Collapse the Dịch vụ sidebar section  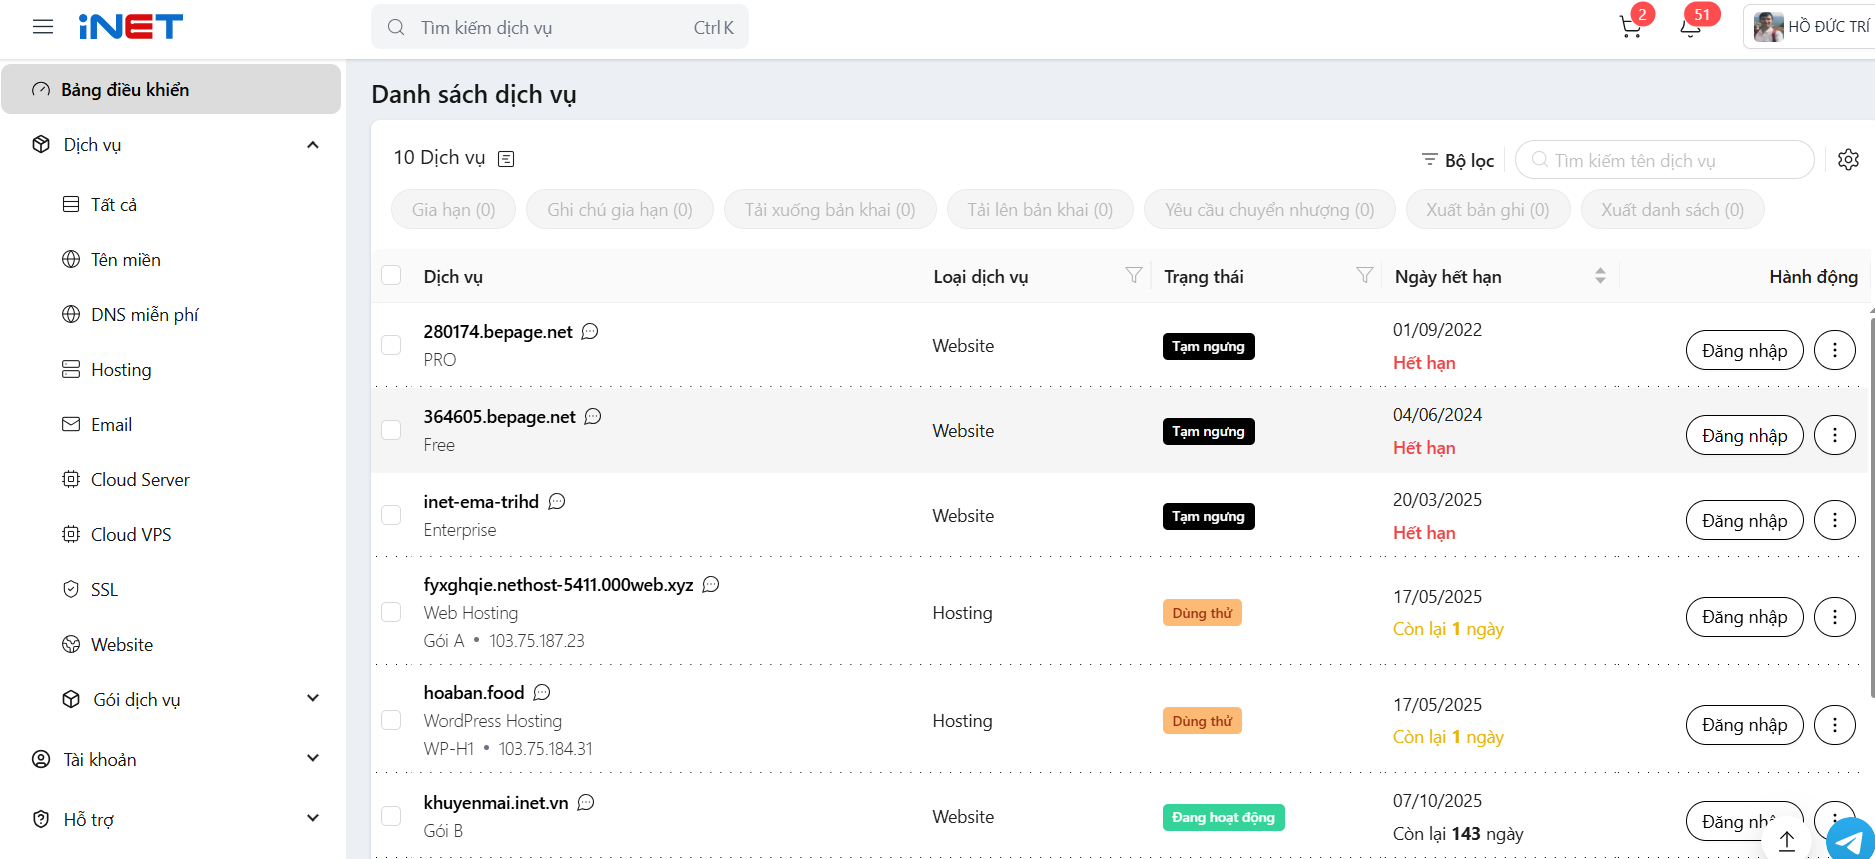point(172,145)
